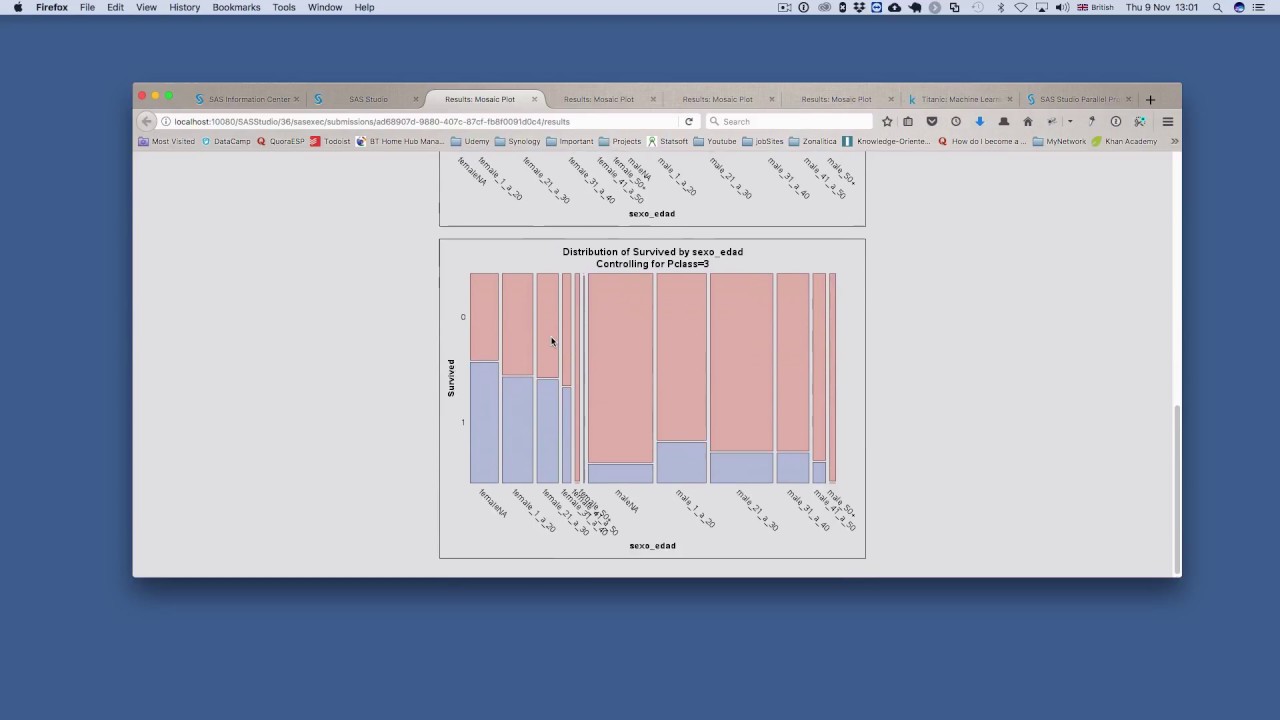
Task: Open Bluetooth status in menu bar
Action: 1000,7
